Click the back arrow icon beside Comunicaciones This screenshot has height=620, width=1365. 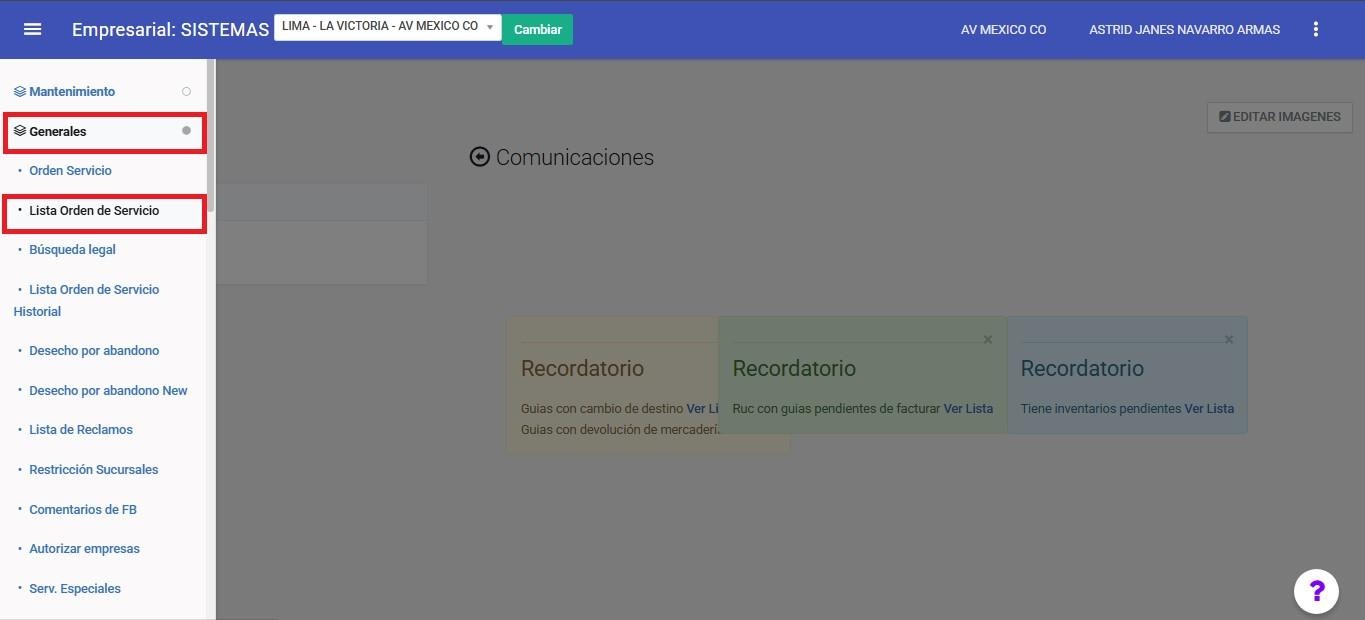(480, 157)
